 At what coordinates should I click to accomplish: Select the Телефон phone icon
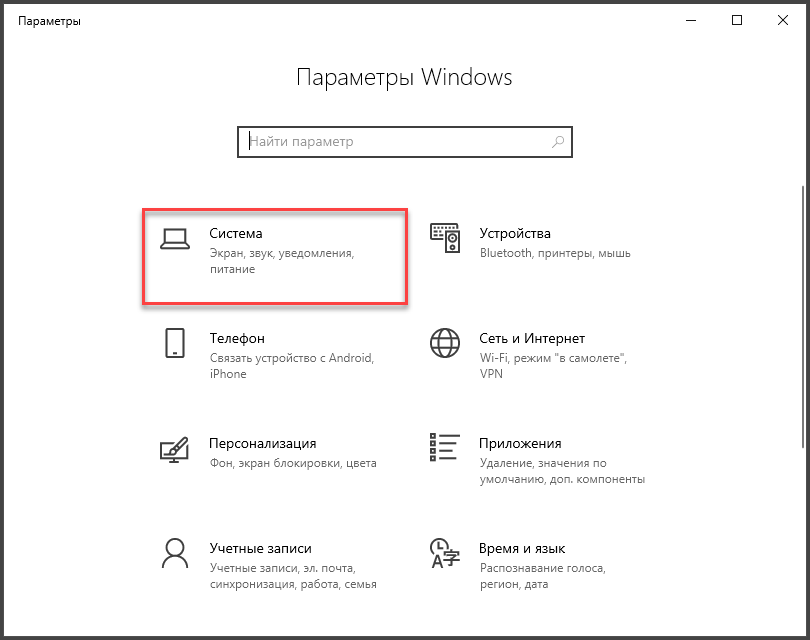pyautogui.click(x=175, y=343)
